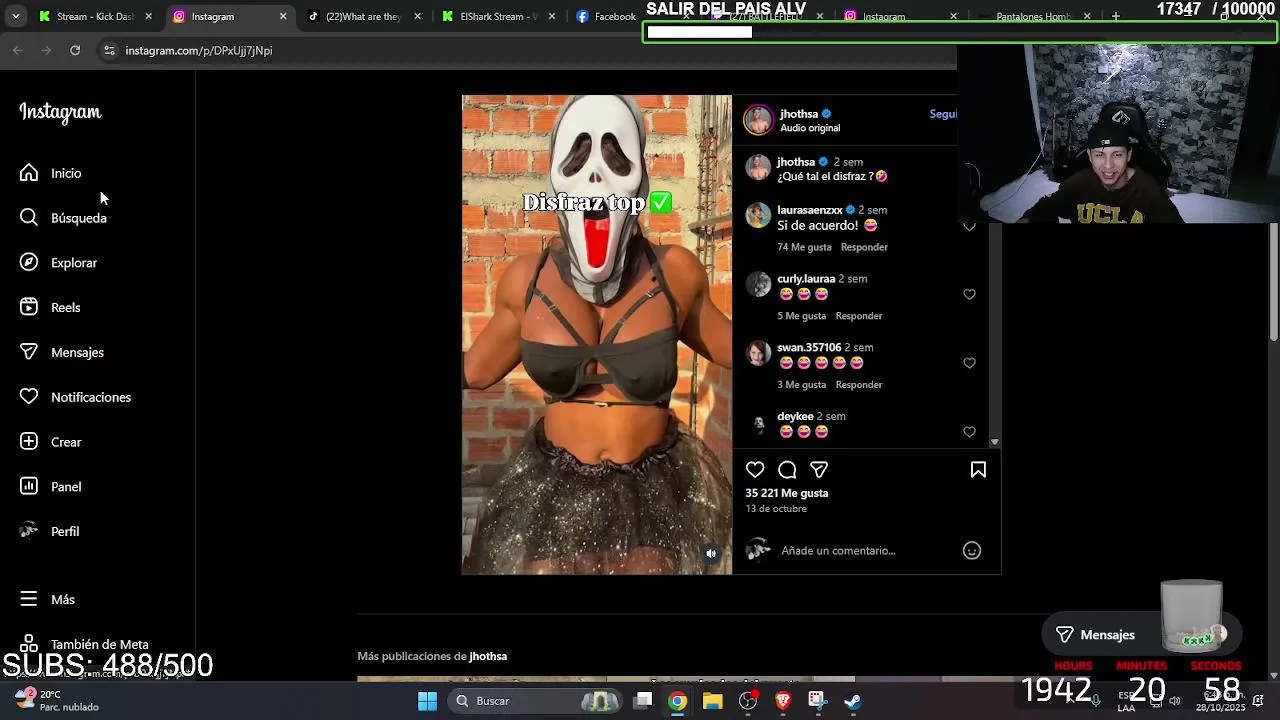This screenshot has height=720, width=1280.
Task: Open swan.357106's profile username
Action: (809, 348)
